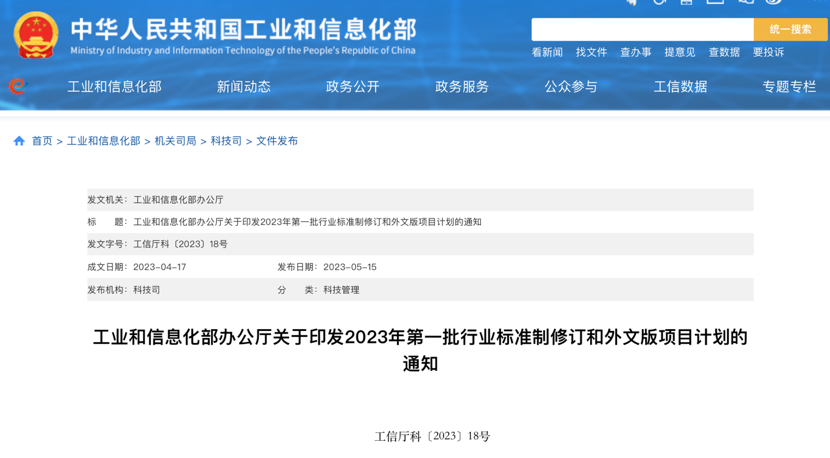
Task: Go to 公众参与 navigation item
Action: [x=571, y=87]
